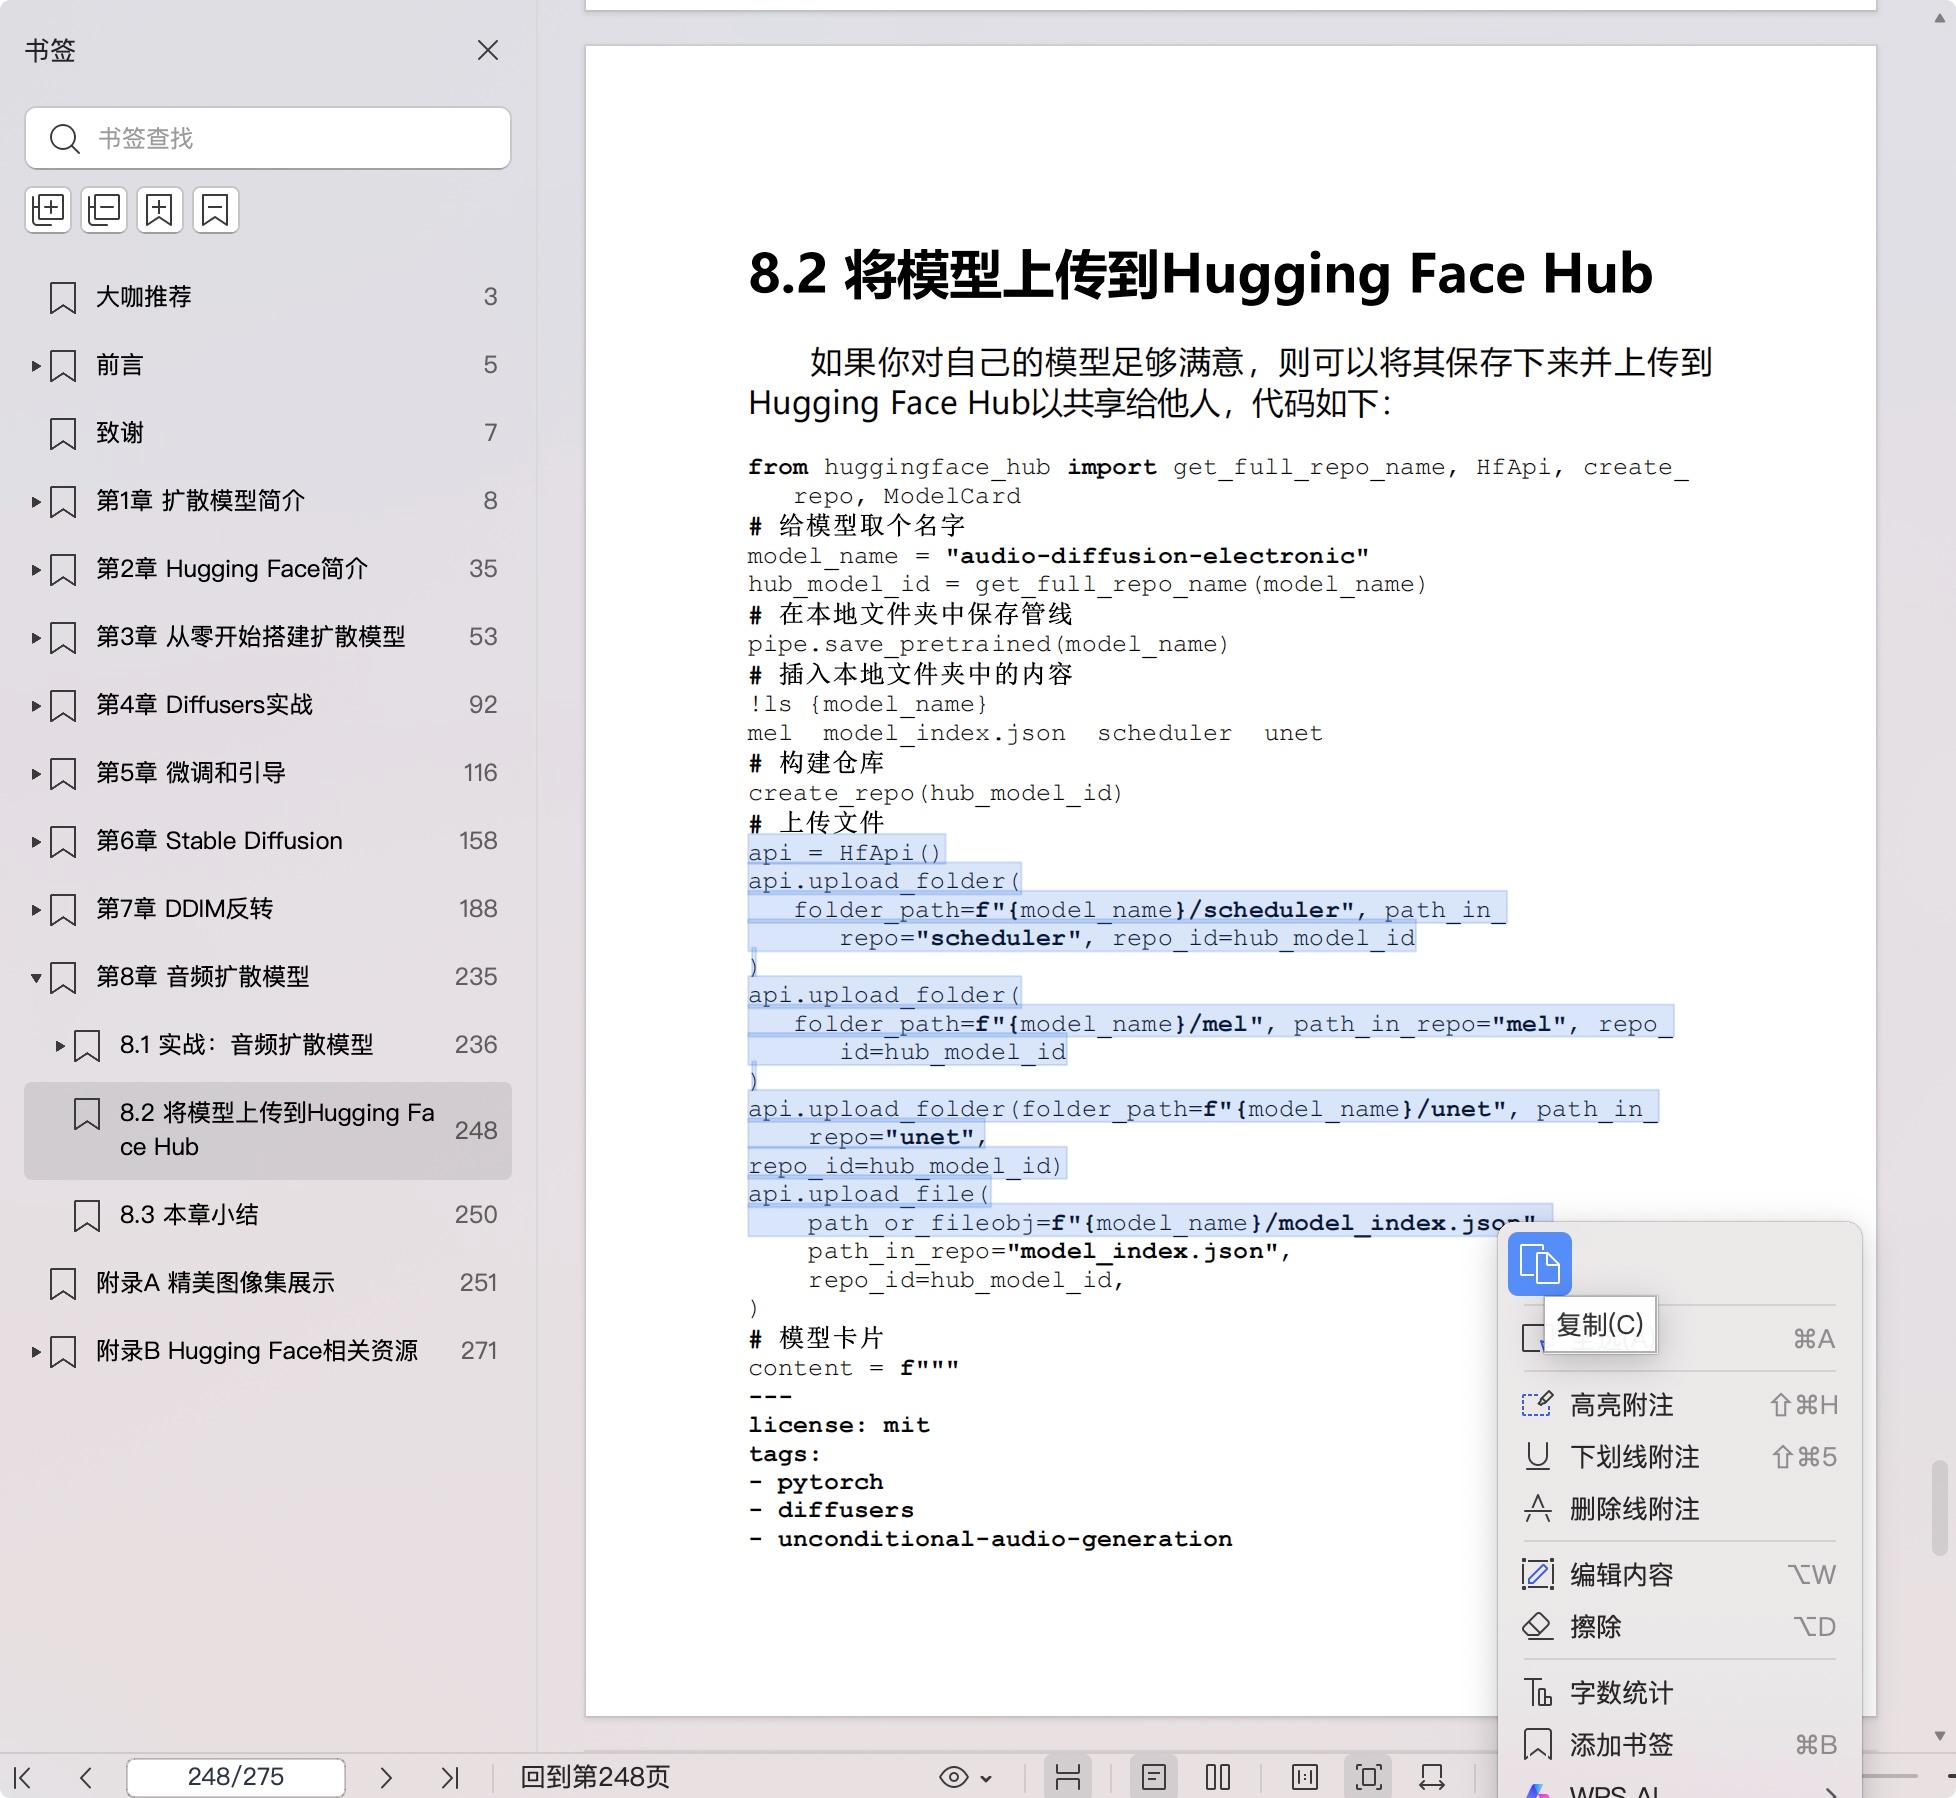The width and height of the screenshot is (1956, 1798).
Task: Click the expand all bookmarks icon
Action: (48, 210)
